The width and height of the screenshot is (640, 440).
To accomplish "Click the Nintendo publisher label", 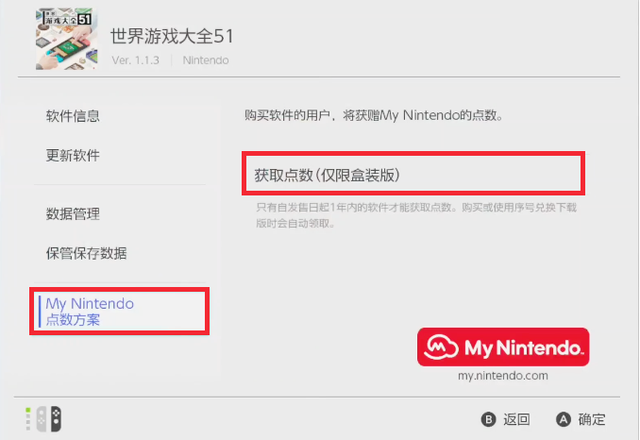I will [206, 60].
